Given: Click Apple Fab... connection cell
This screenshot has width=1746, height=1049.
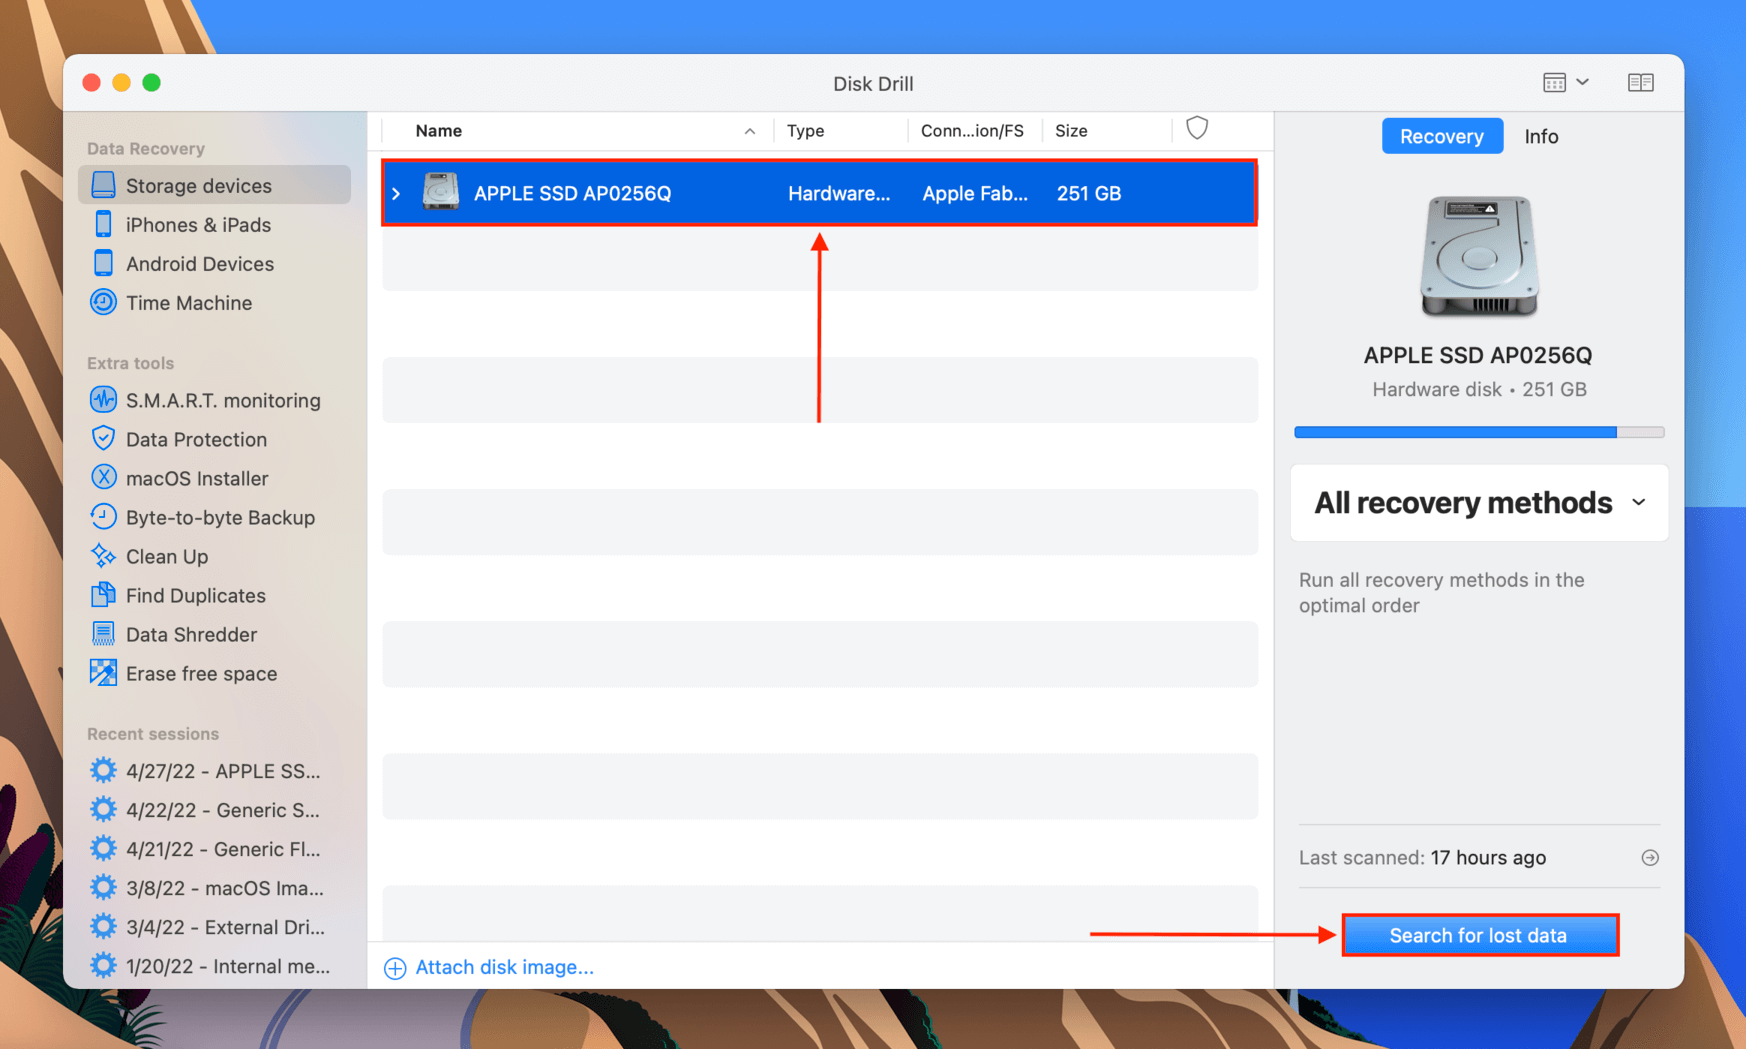Looking at the screenshot, I should pyautogui.click(x=974, y=194).
